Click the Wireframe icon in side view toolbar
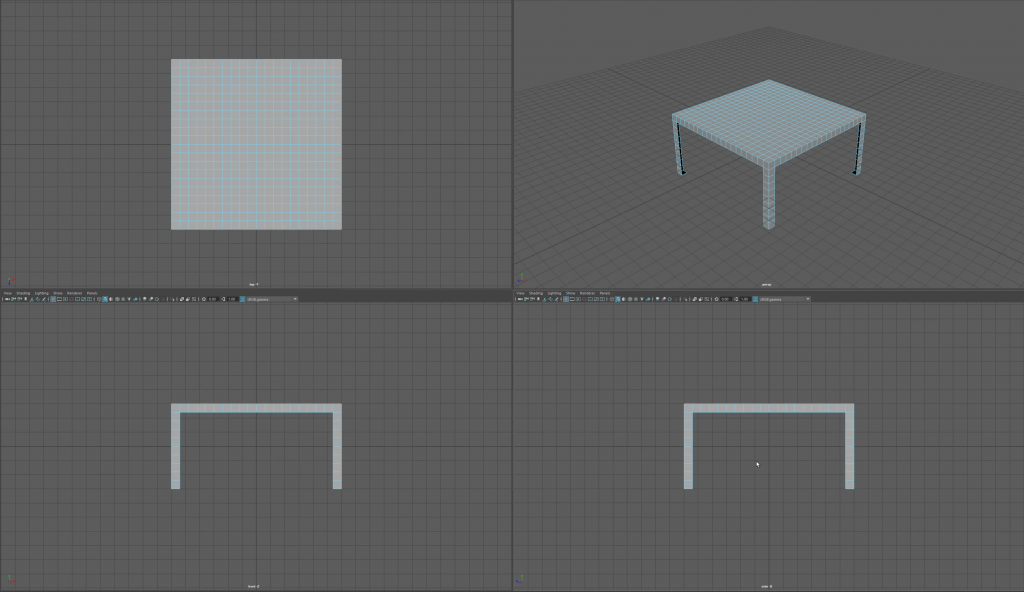Image resolution: width=1024 pixels, height=592 pixels. 611,299
